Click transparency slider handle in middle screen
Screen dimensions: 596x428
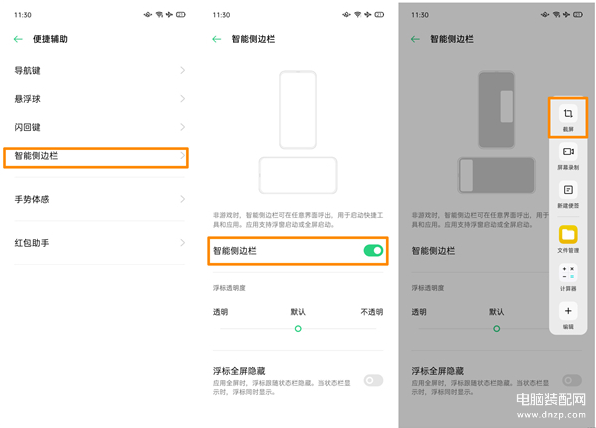pyautogui.click(x=298, y=328)
